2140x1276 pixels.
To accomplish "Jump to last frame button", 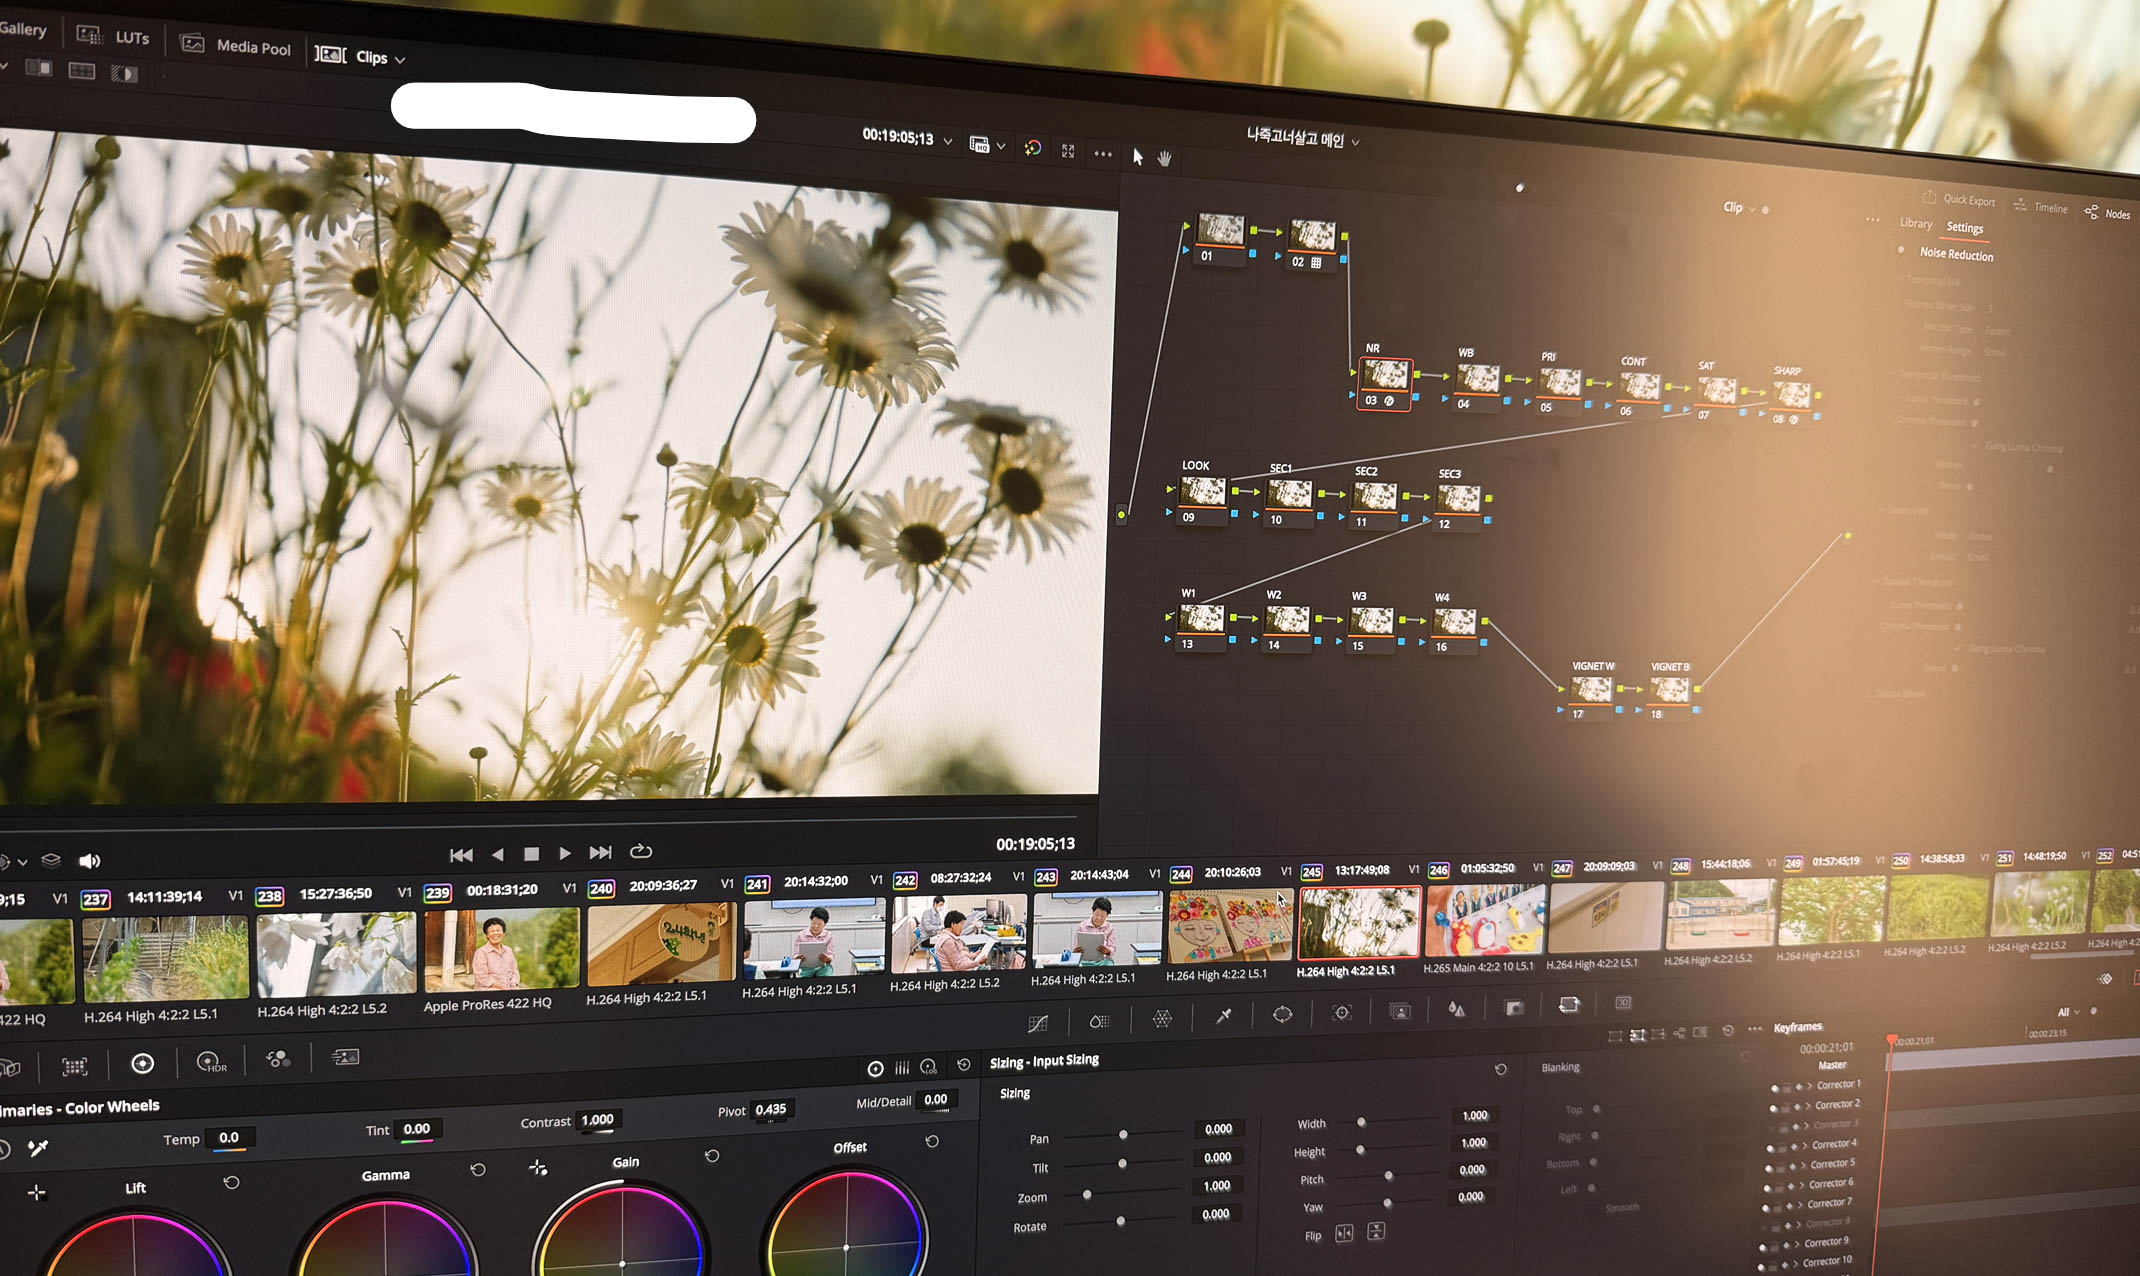I will [600, 852].
